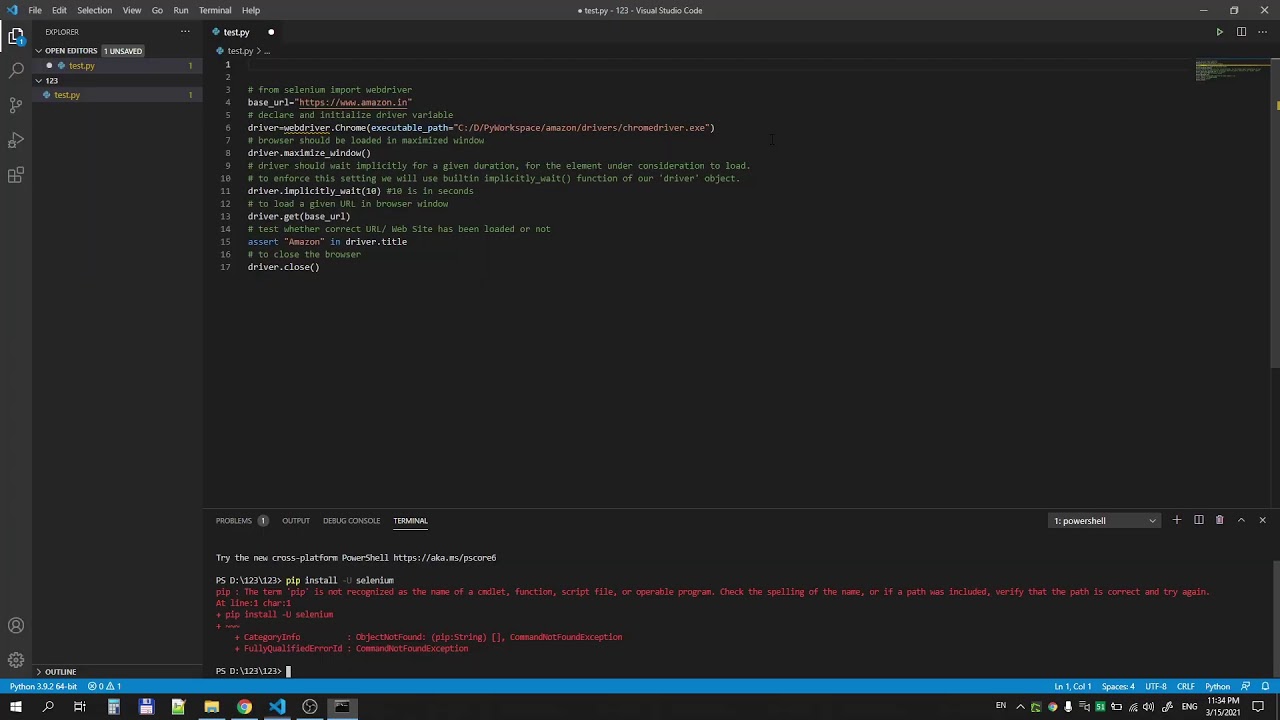Select the Python language mode indicator
Image resolution: width=1280 pixels, height=720 pixels.
(1217, 687)
